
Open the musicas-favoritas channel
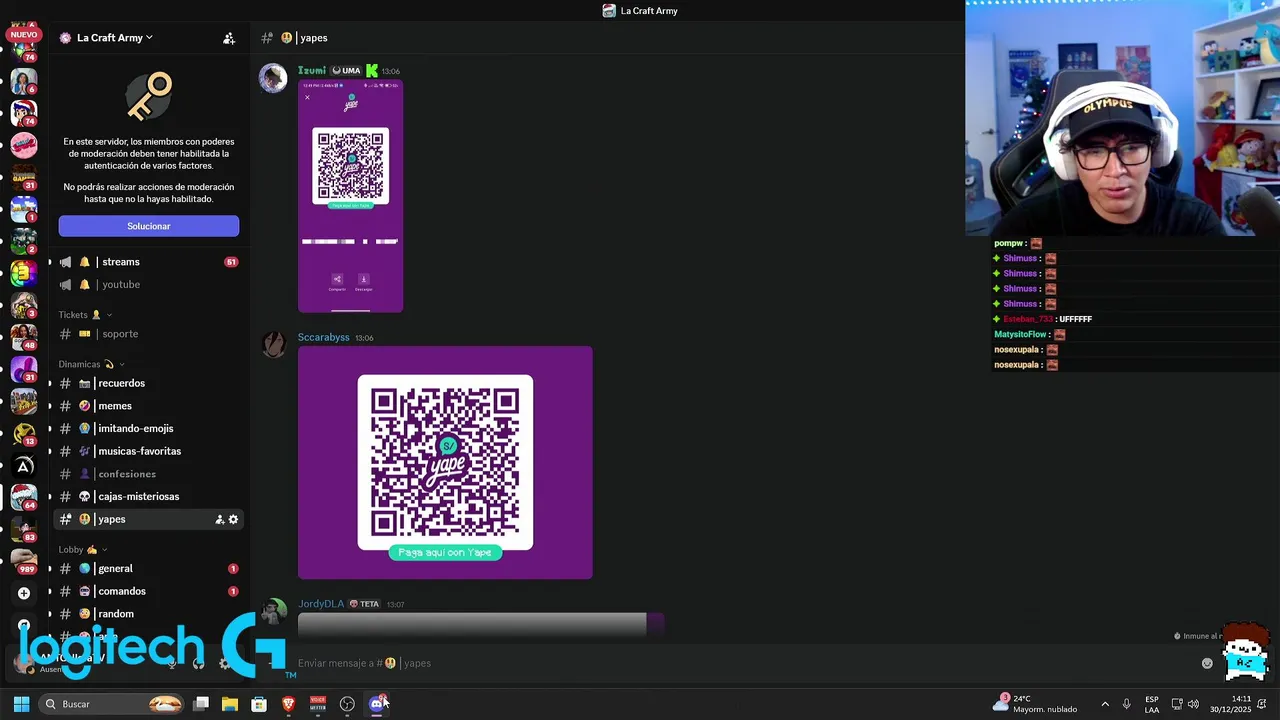tap(147, 451)
